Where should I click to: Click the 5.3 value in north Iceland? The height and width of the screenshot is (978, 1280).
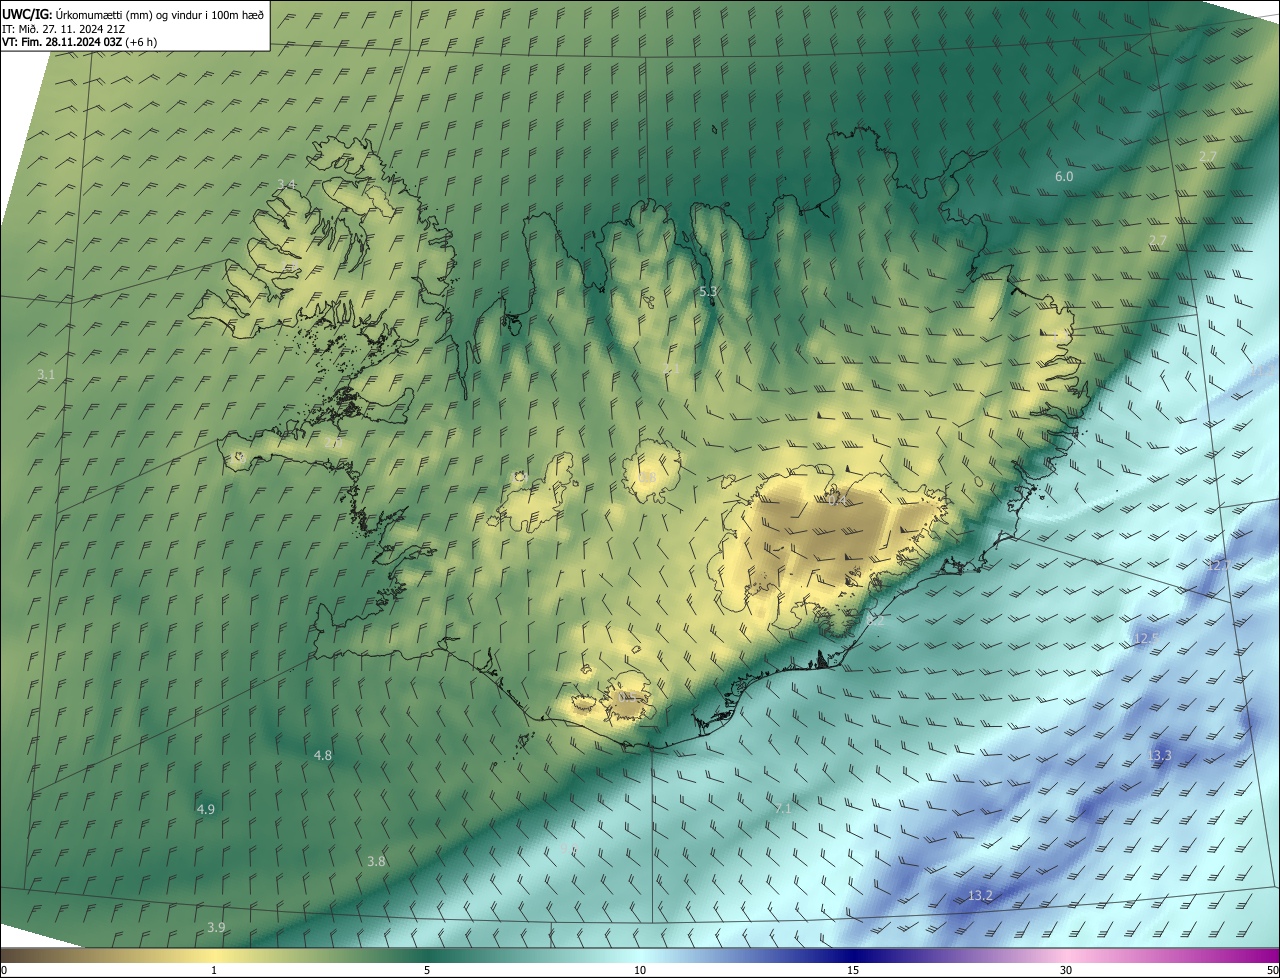point(708,291)
